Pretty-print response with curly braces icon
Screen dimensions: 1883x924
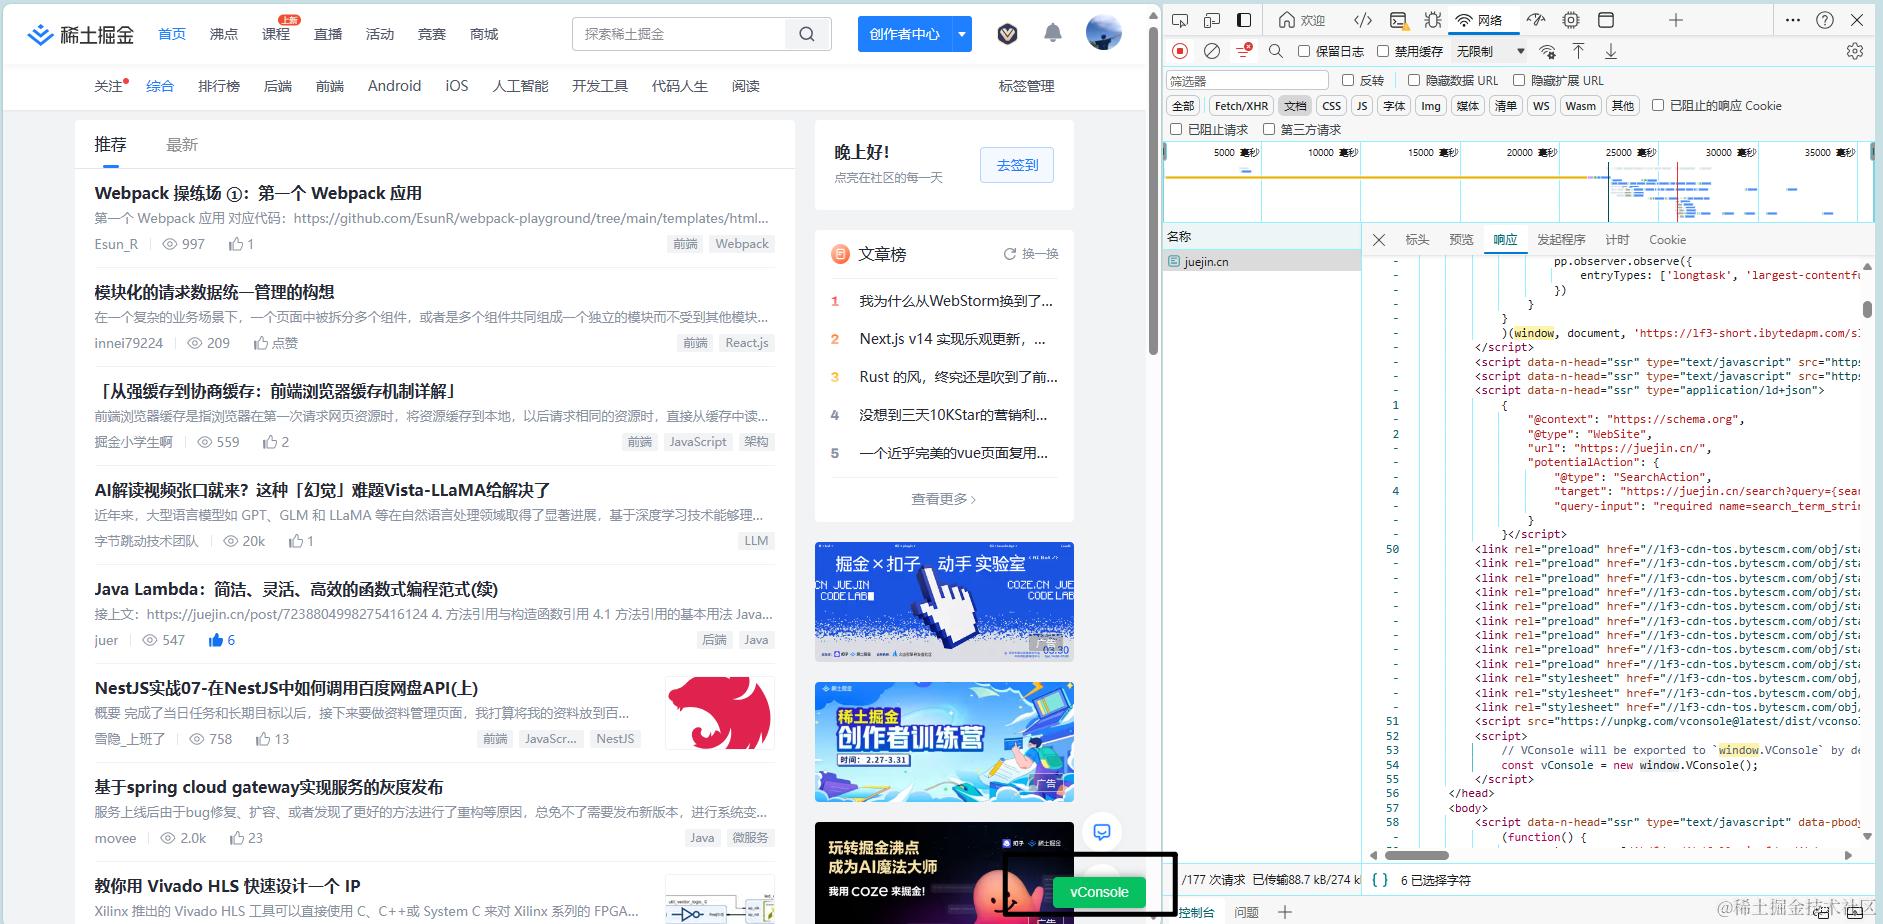coord(1380,880)
